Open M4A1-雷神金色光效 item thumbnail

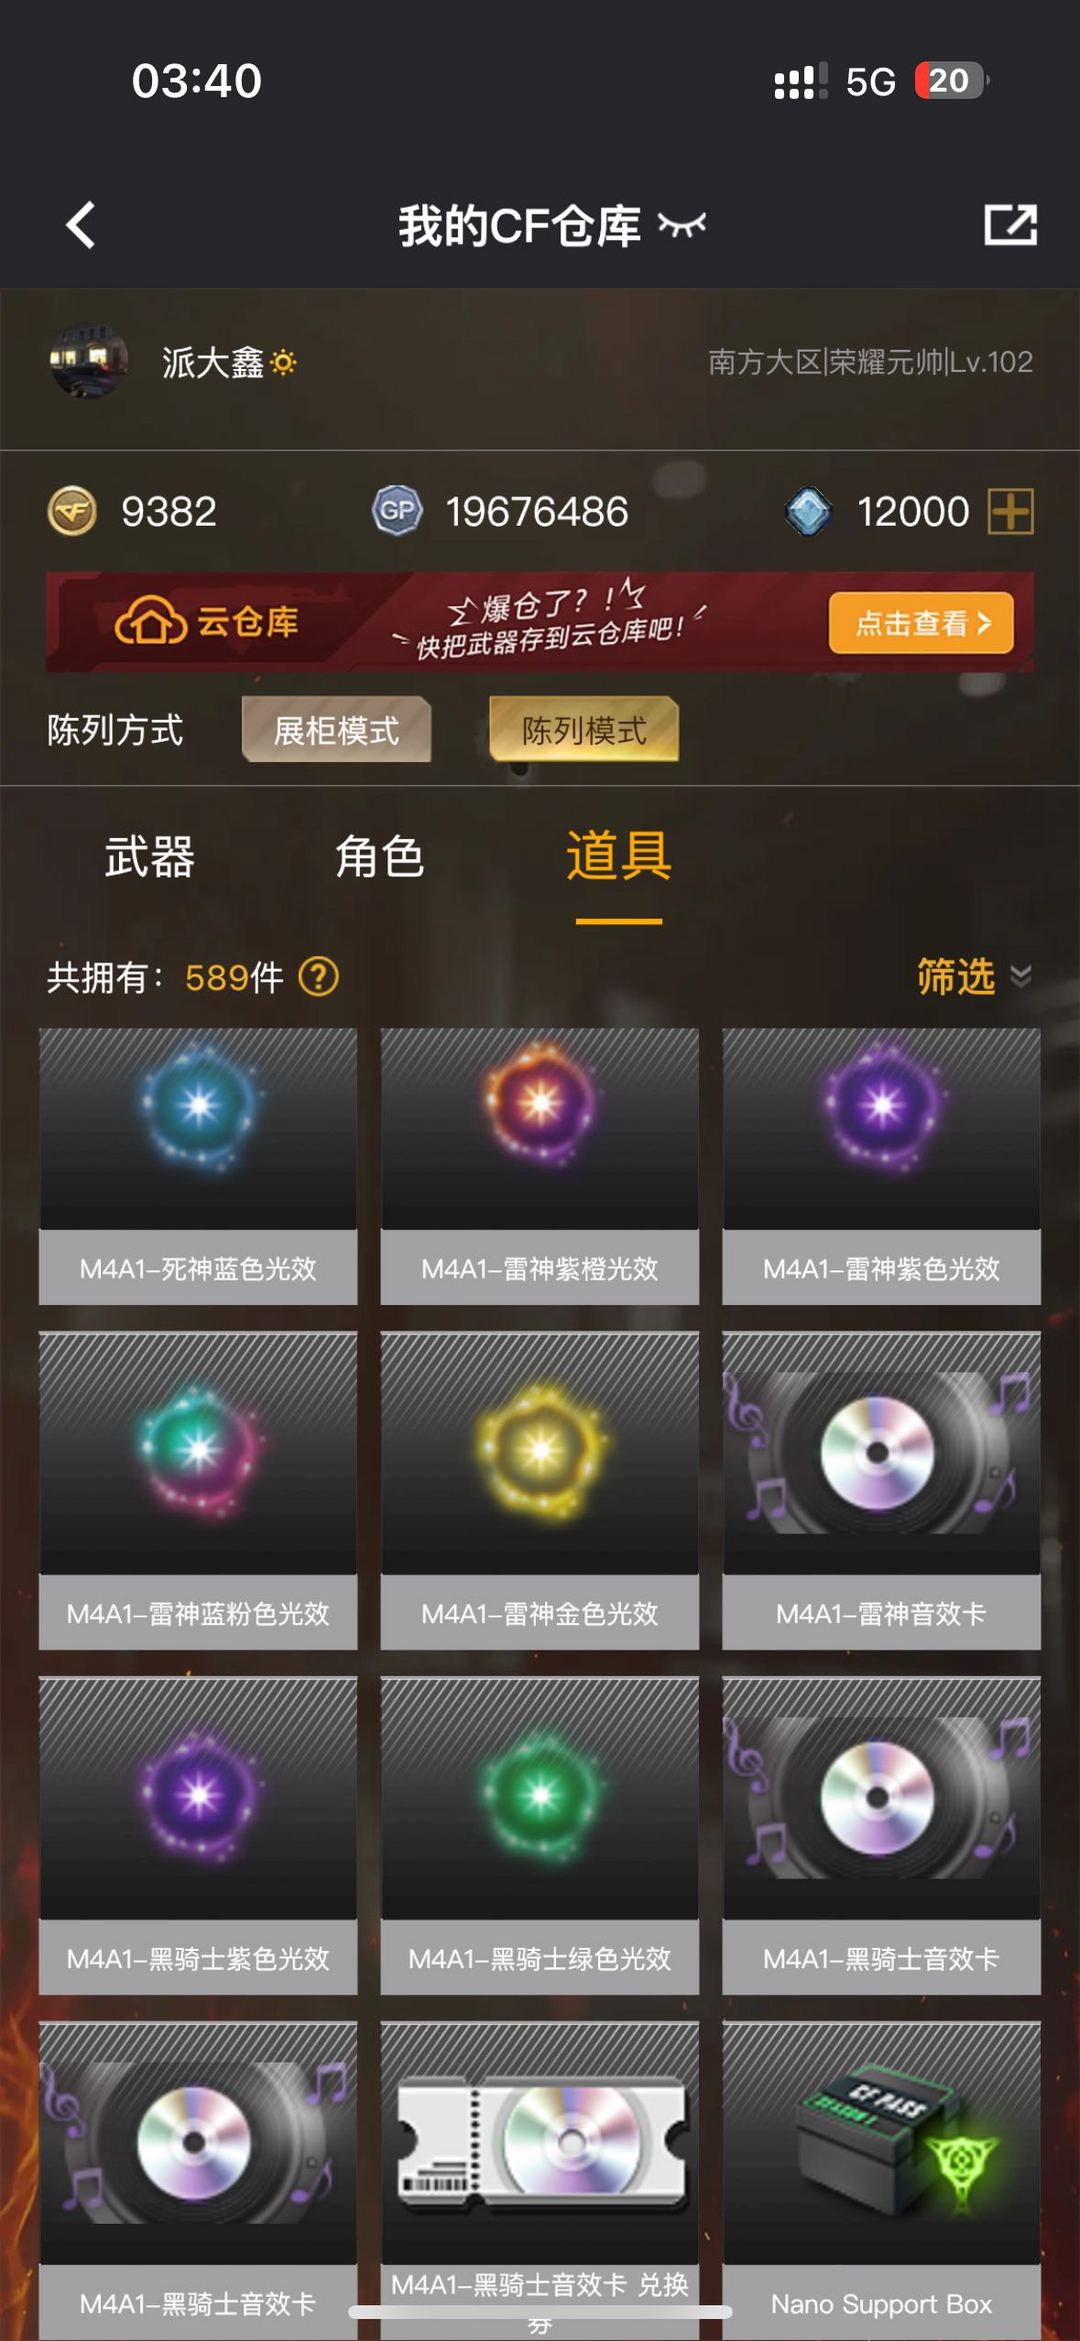pos(540,1453)
